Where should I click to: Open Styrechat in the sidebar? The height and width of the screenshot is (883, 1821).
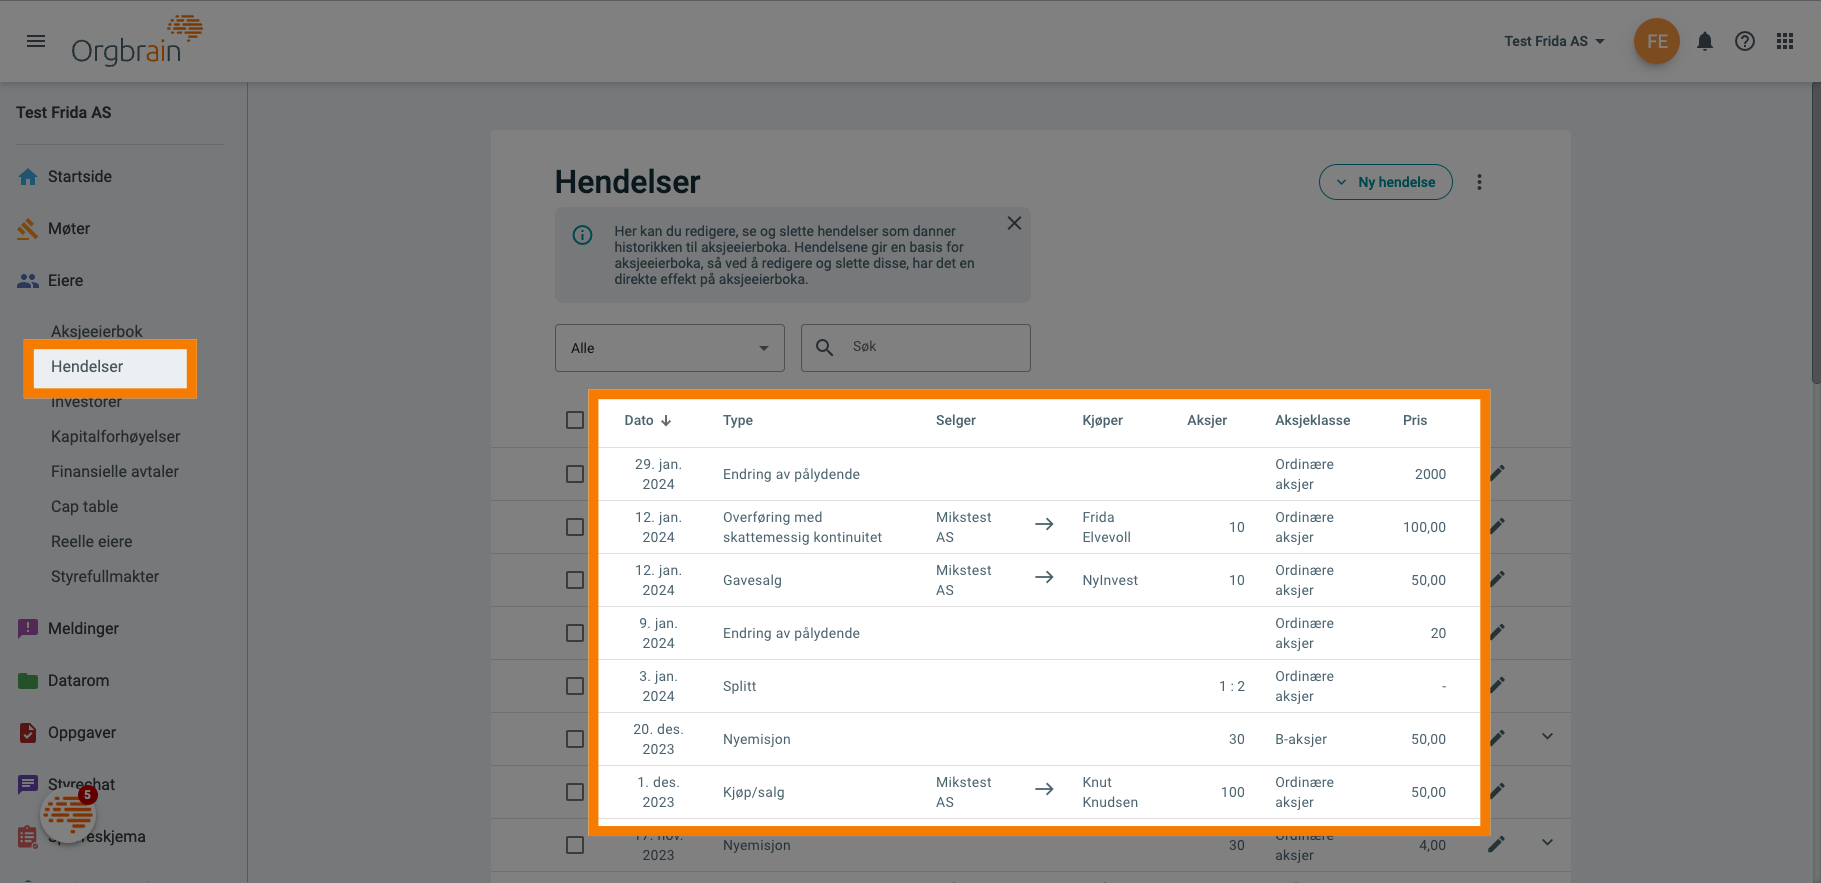pos(81,785)
